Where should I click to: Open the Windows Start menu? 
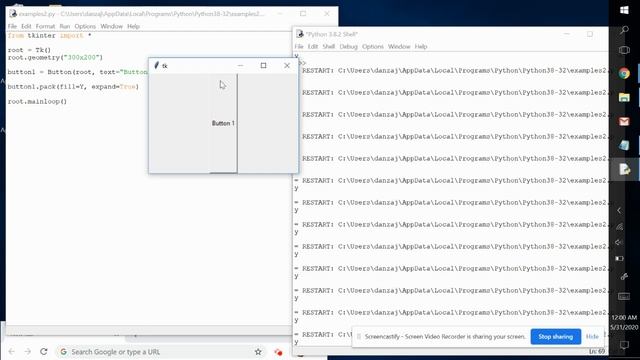(624, 10)
